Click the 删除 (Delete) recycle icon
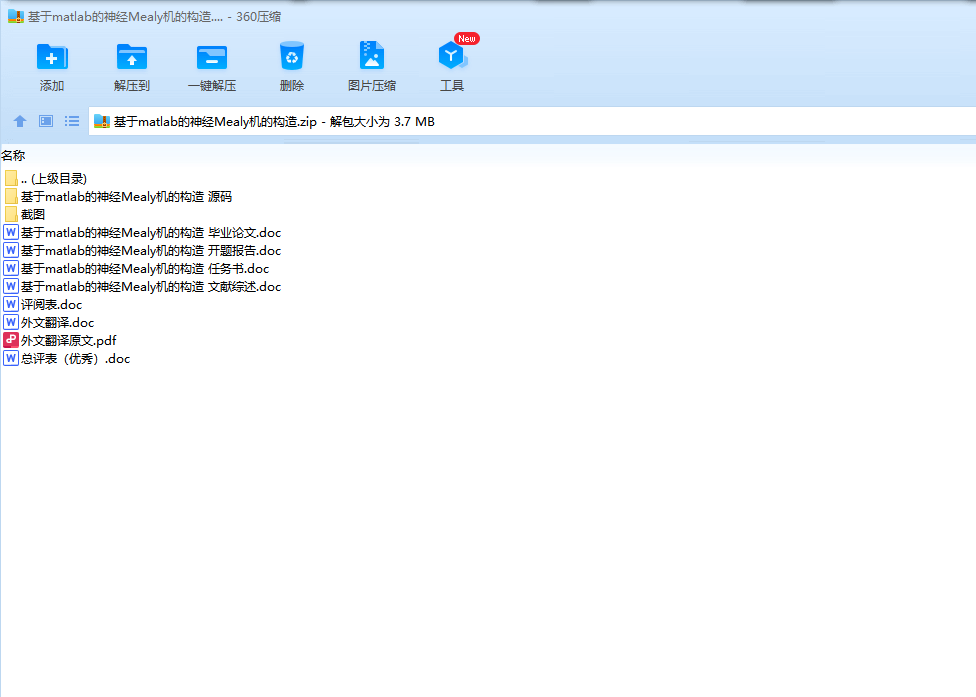The width and height of the screenshot is (976, 697). [x=292, y=56]
